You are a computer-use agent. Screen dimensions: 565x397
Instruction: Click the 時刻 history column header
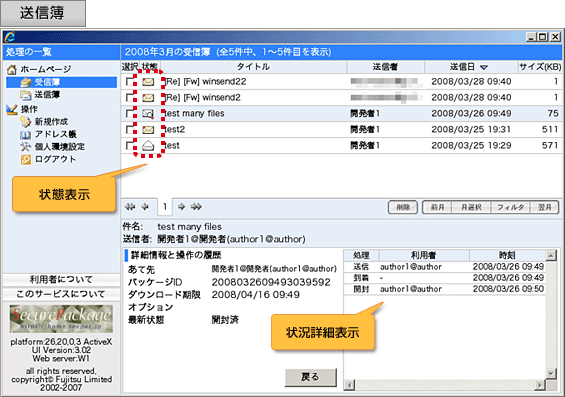click(x=507, y=255)
